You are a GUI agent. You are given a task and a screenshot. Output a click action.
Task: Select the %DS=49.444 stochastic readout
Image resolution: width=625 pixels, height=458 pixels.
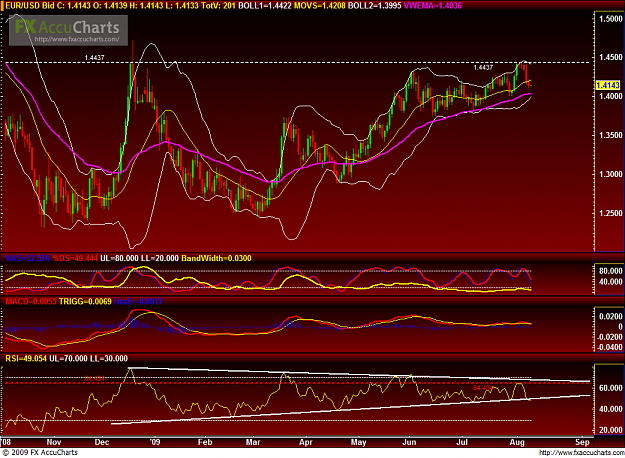coord(75,258)
